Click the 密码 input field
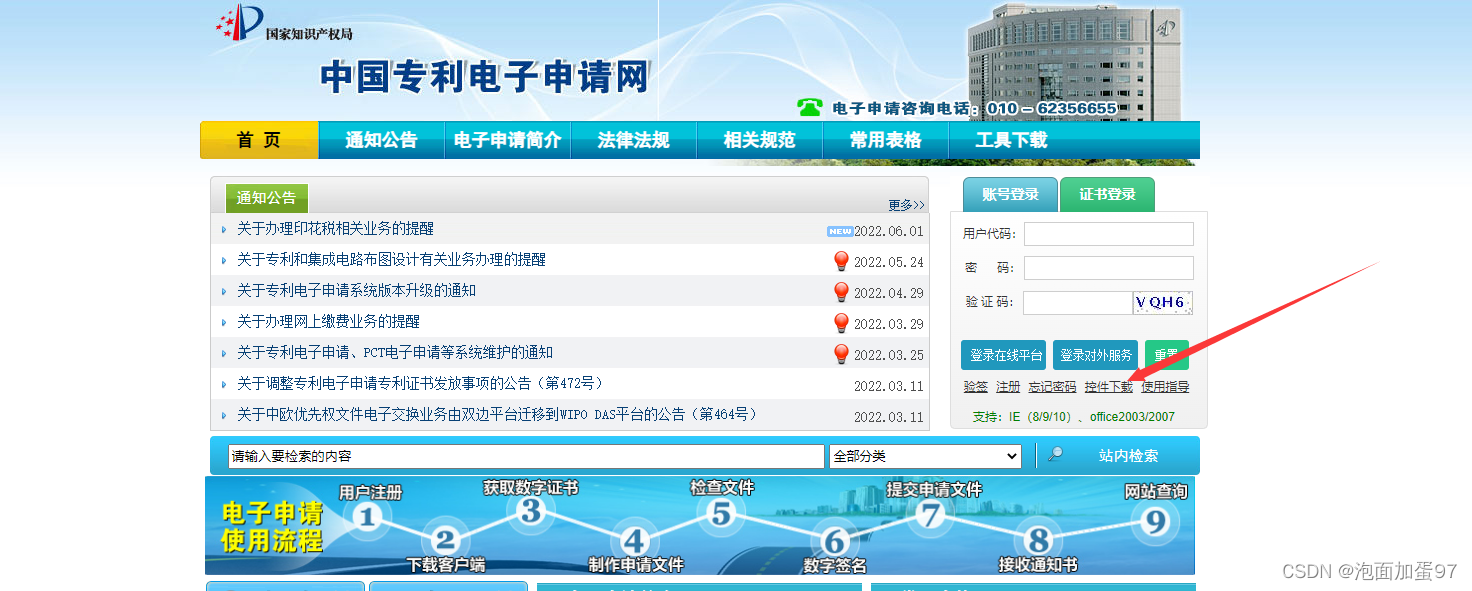The height and width of the screenshot is (591, 1472). point(1108,268)
